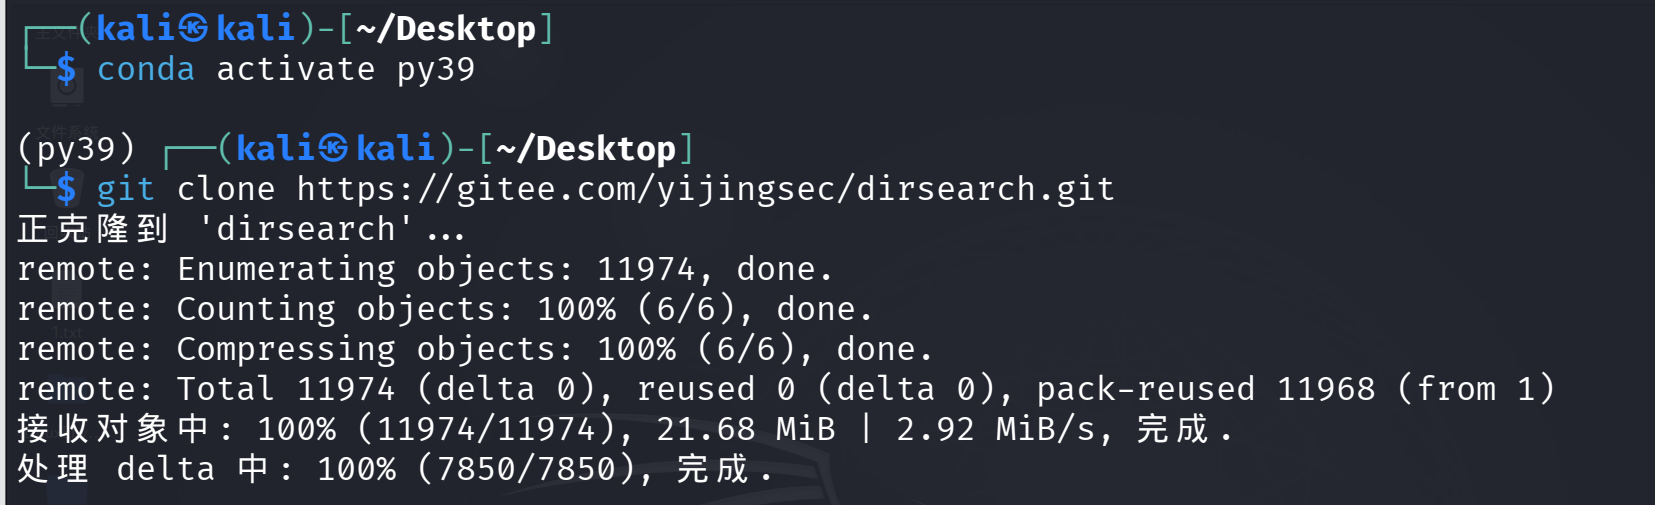
Task: Click the Counting objects output line
Action: pyautogui.click(x=445, y=309)
